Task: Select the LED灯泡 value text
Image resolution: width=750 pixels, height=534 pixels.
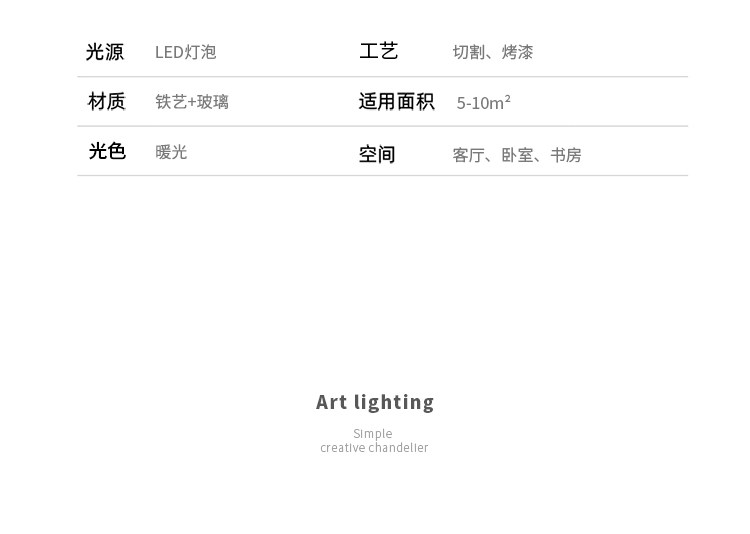Action: (x=185, y=52)
